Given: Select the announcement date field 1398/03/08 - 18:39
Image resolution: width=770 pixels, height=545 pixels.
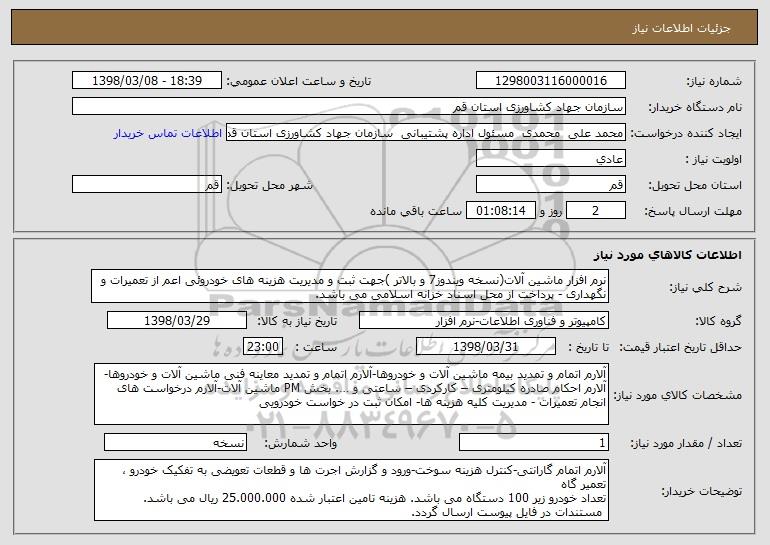Looking at the screenshot, I should pyautogui.click(x=147, y=81).
